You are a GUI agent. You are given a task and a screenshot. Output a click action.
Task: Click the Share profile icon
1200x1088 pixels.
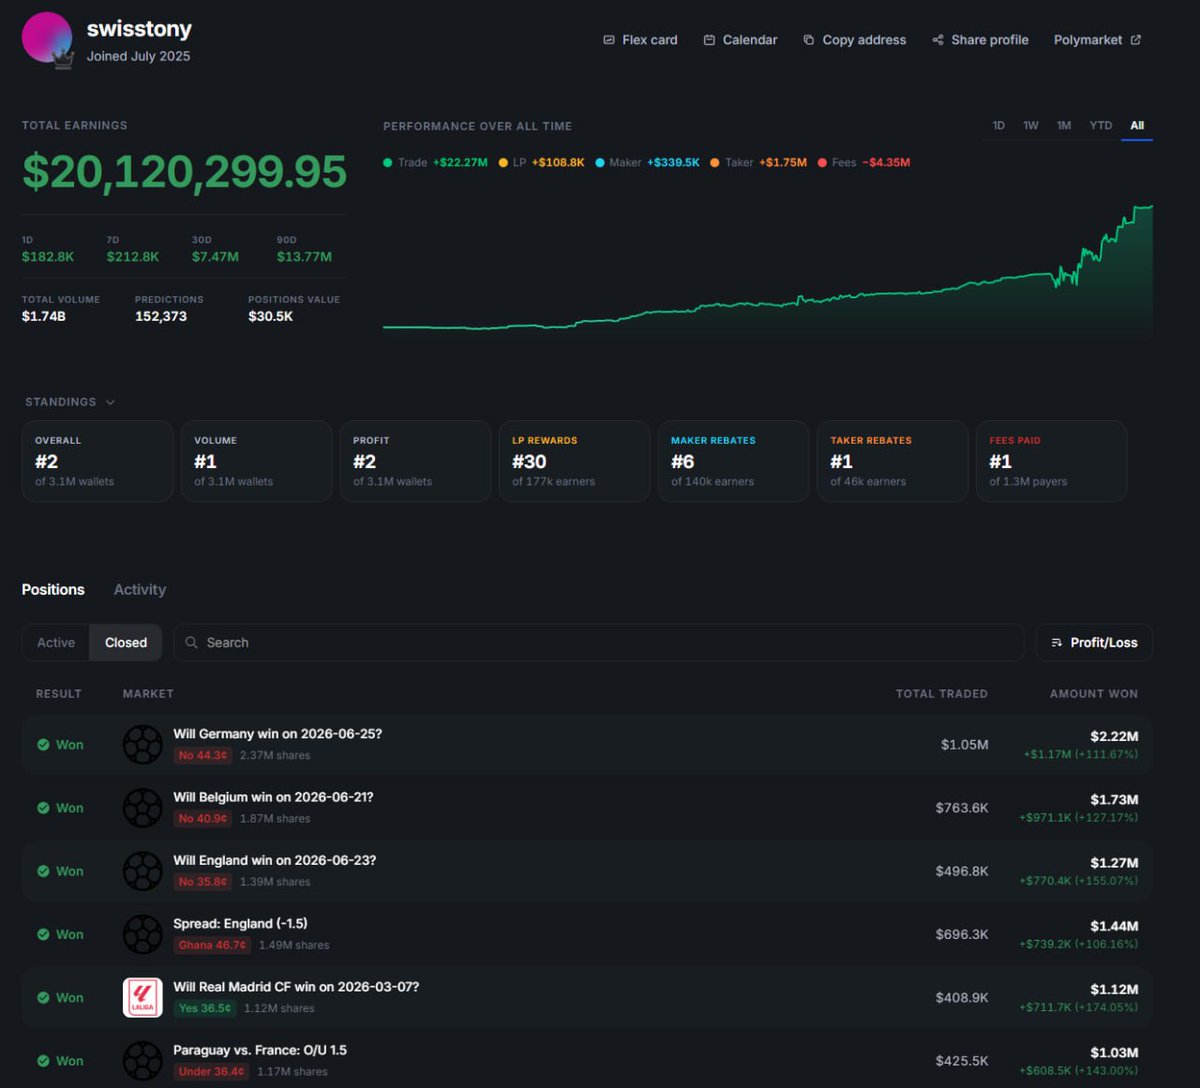(938, 40)
